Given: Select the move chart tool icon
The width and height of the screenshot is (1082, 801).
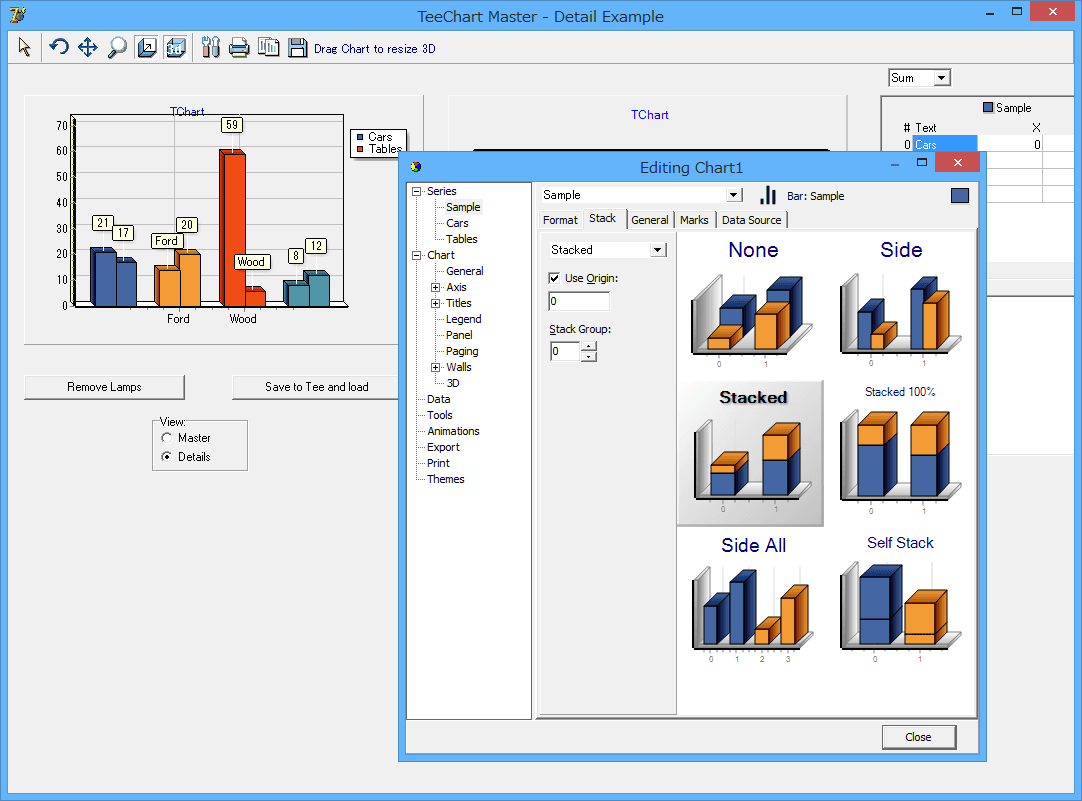Looking at the screenshot, I should (88, 48).
